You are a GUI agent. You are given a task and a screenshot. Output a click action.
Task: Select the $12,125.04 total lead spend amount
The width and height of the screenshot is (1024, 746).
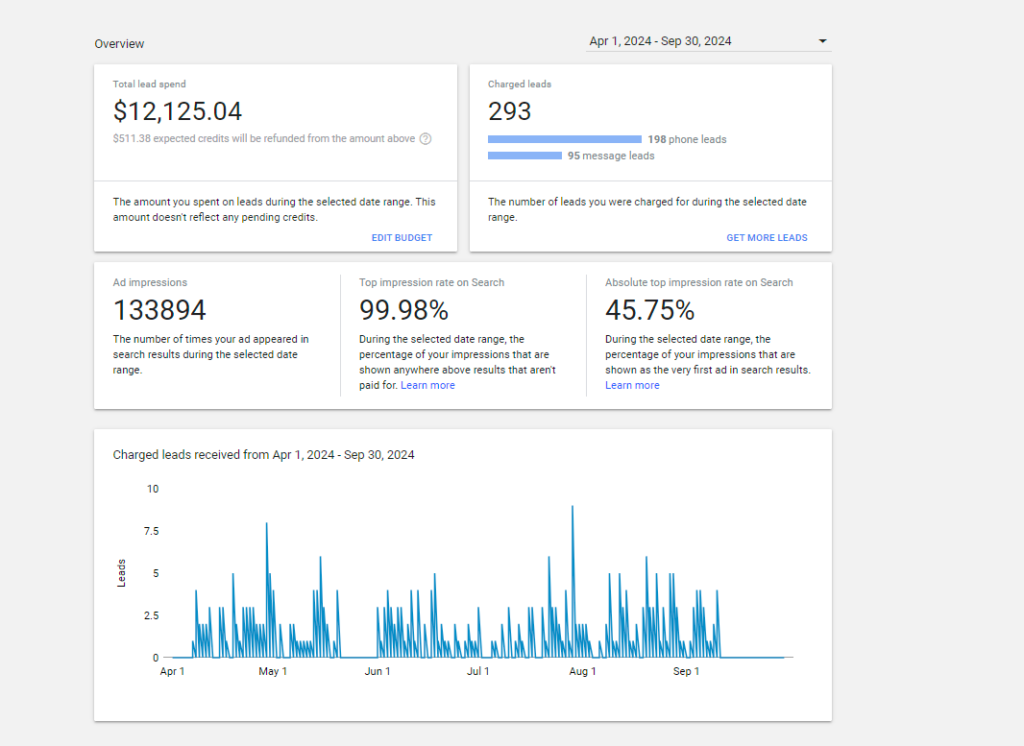[177, 111]
